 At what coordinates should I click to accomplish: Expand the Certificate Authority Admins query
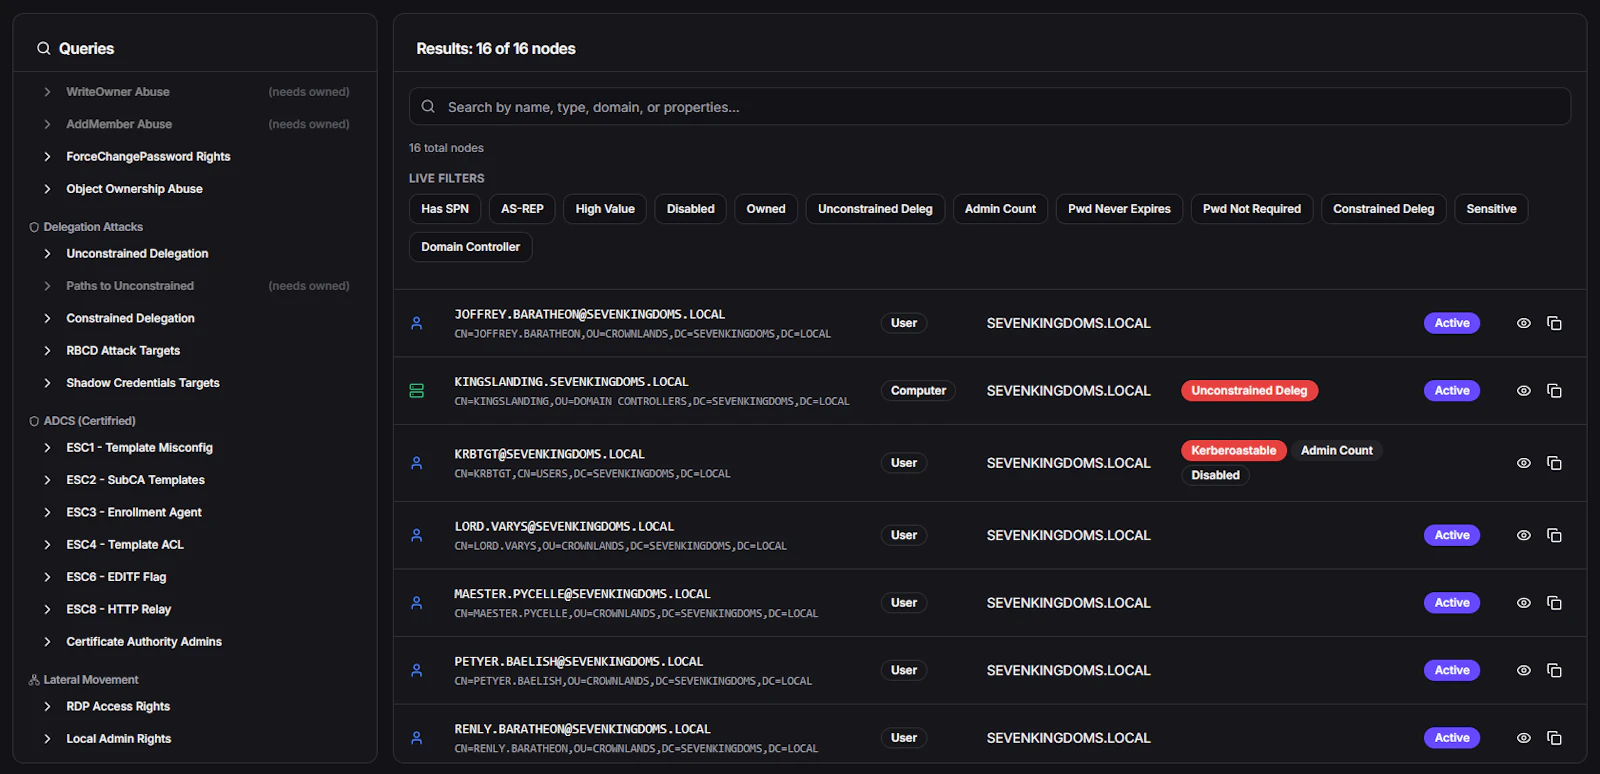[x=47, y=642]
